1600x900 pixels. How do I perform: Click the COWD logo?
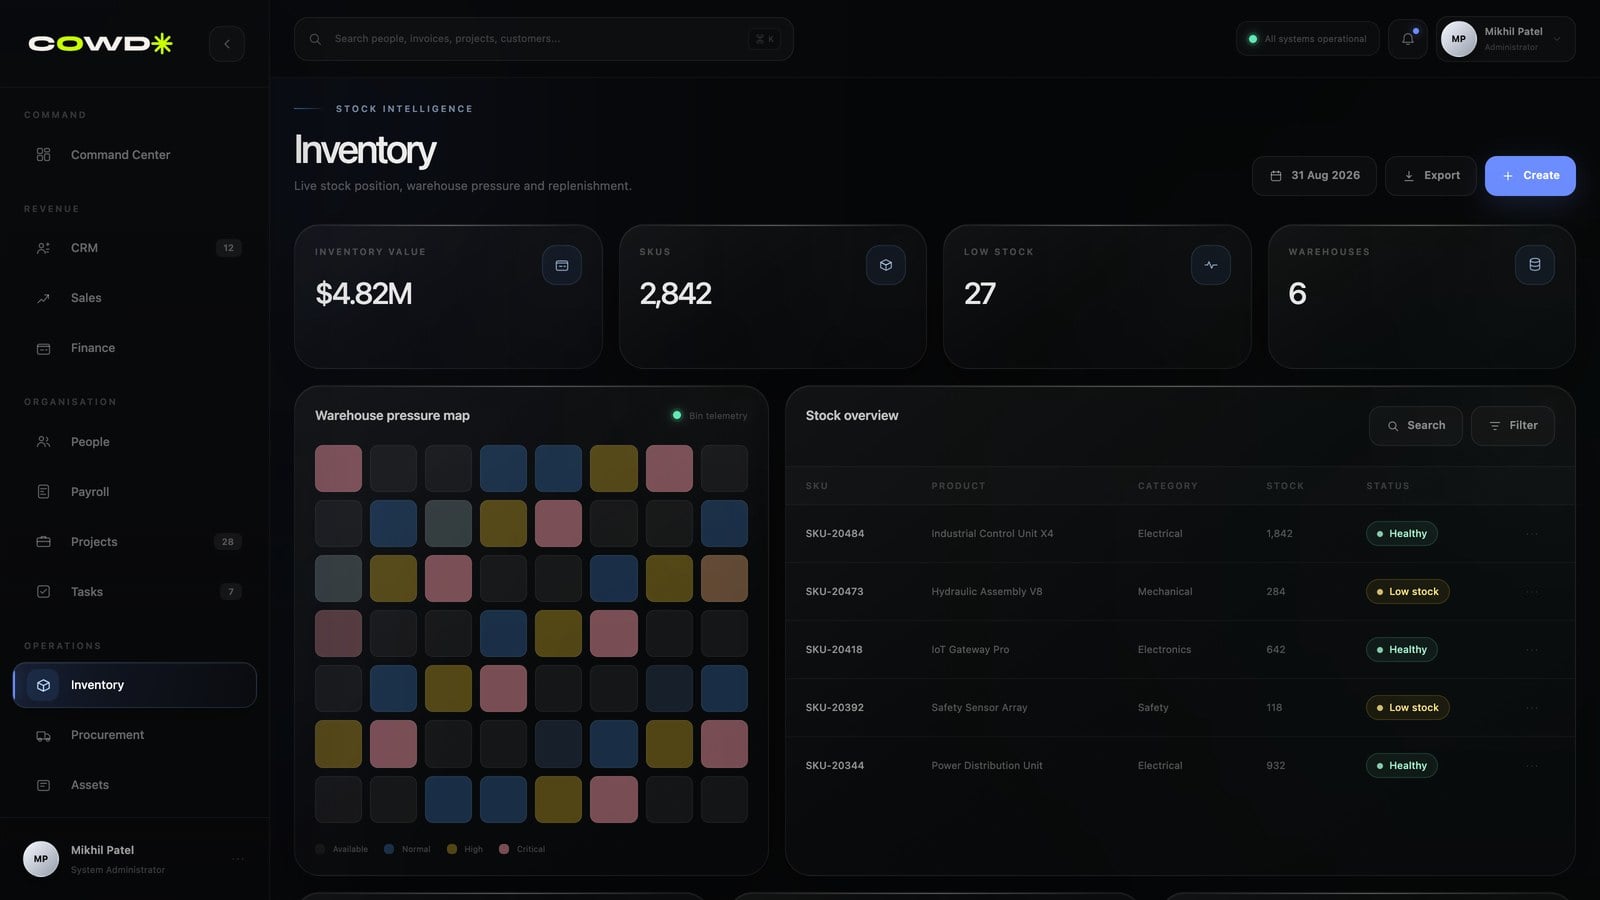[x=100, y=43]
